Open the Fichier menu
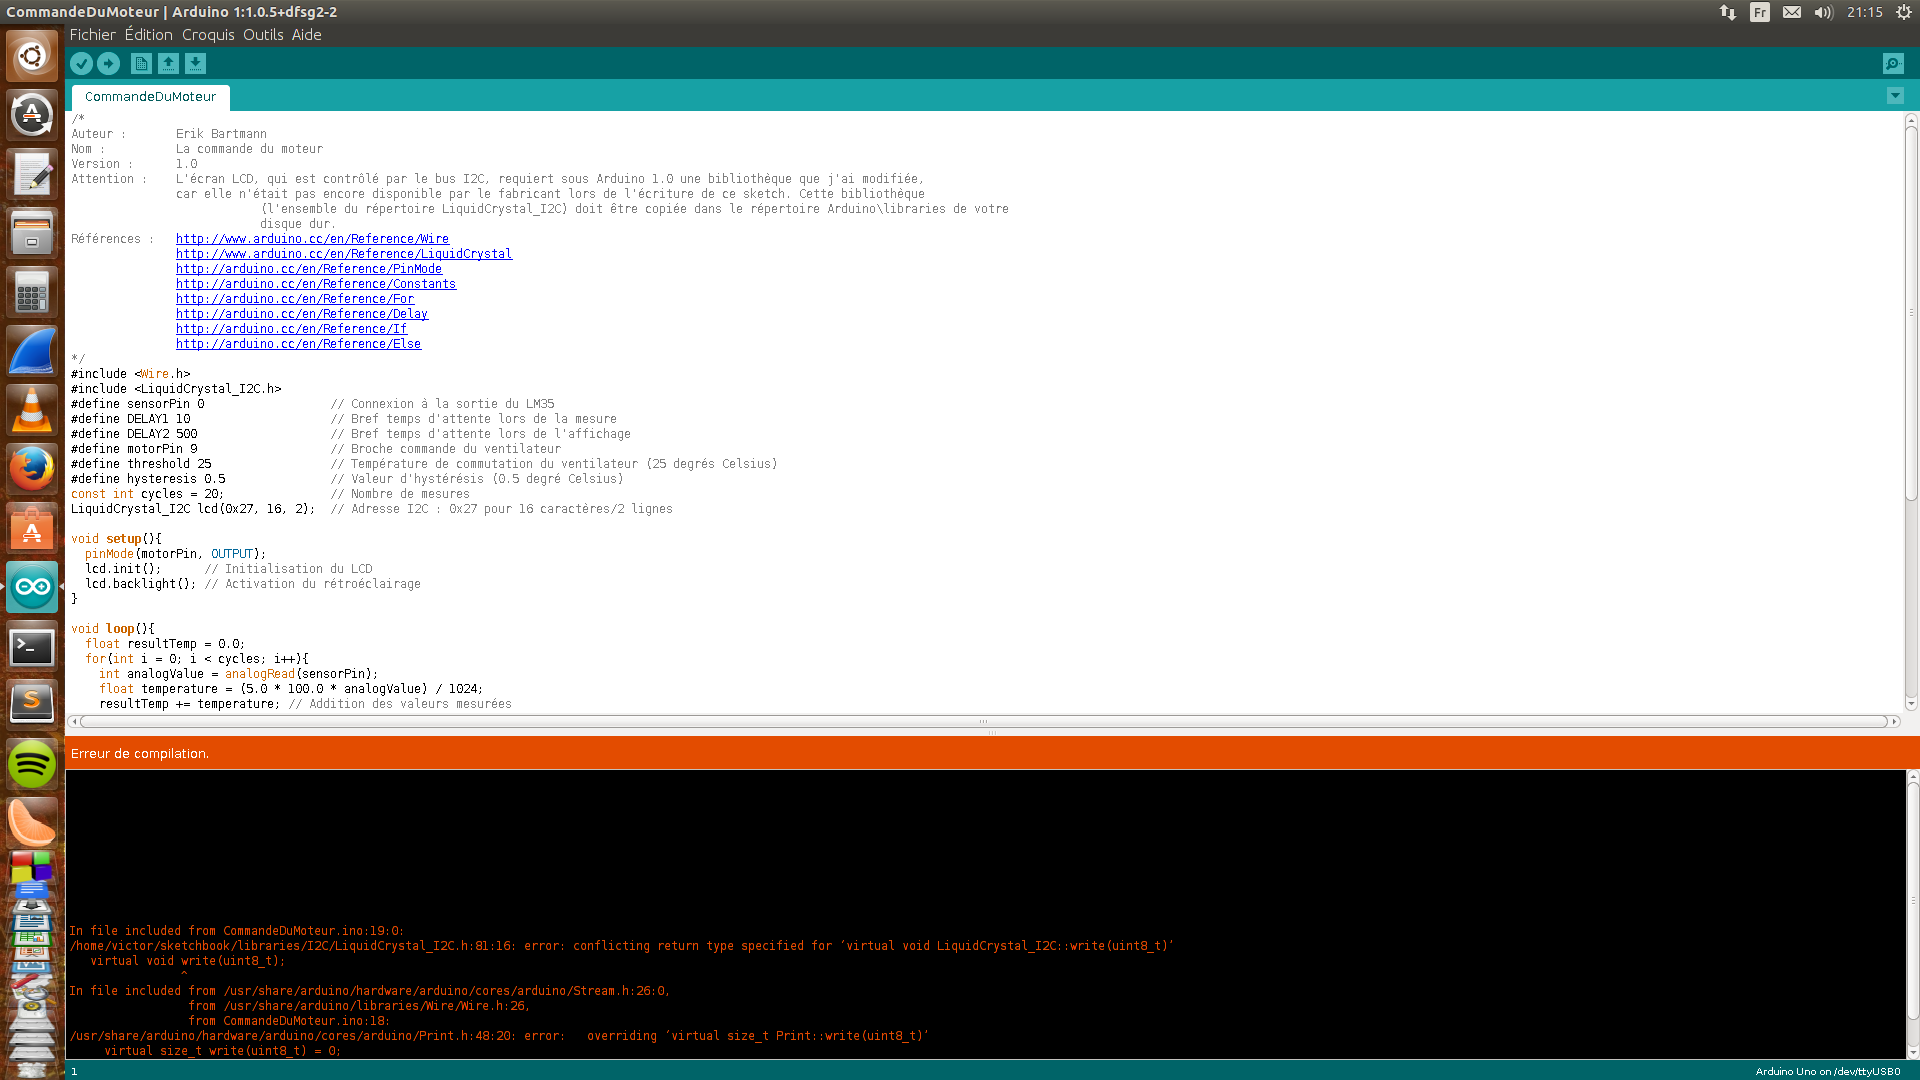The height and width of the screenshot is (1080, 1920). (92, 35)
